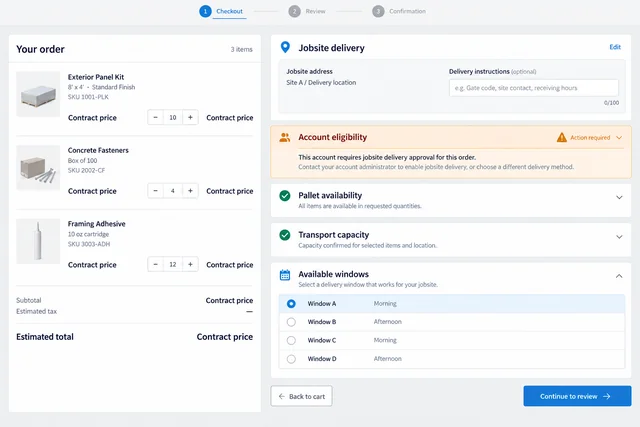Edit the Jobsite delivery details
640x427 pixels.
pyautogui.click(x=615, y=47)
